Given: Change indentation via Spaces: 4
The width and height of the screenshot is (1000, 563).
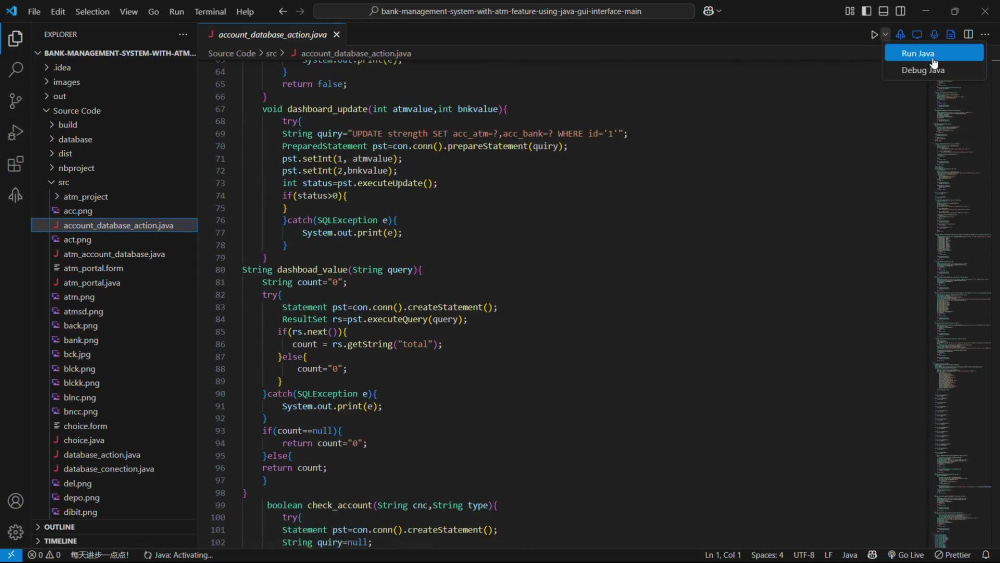Looking at the screenshot, I should tap(767, 555).
